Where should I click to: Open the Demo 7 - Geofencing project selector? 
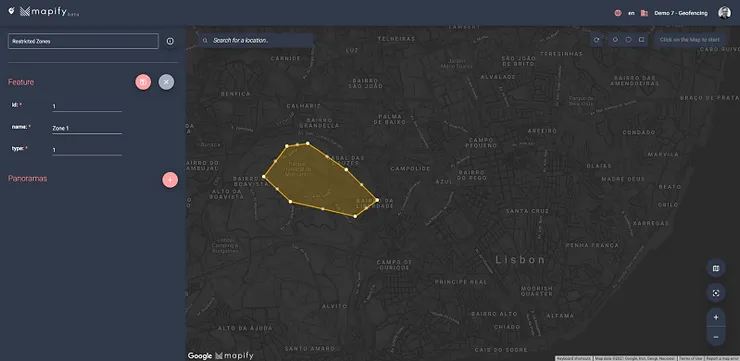click(681, 13)
